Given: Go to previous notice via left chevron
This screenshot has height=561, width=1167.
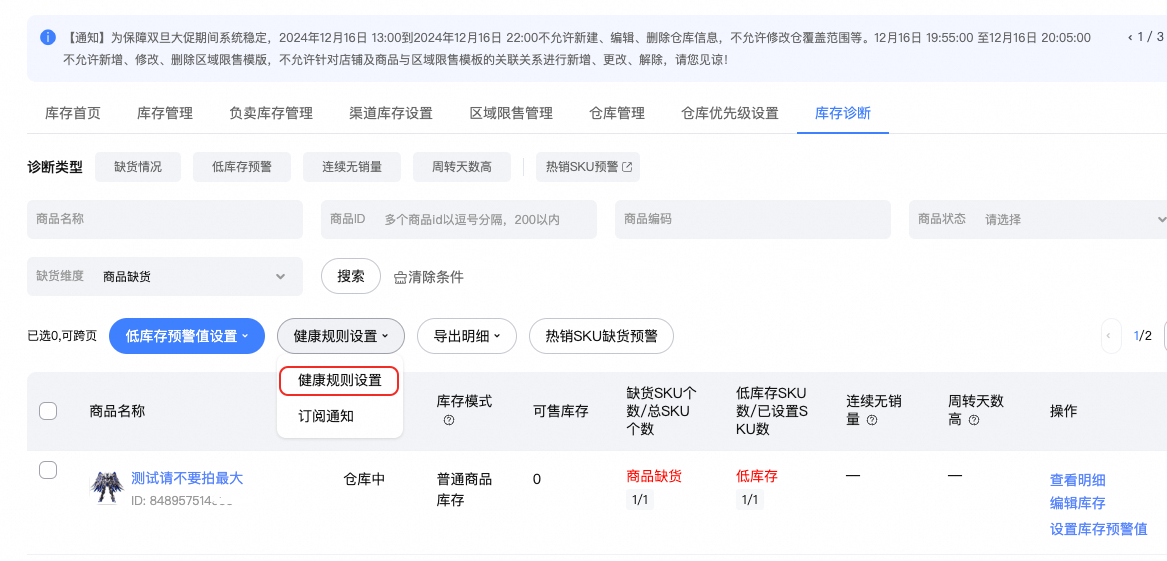Looking at the screenshot, I should pyautogui.click(x=1131, y=36).
